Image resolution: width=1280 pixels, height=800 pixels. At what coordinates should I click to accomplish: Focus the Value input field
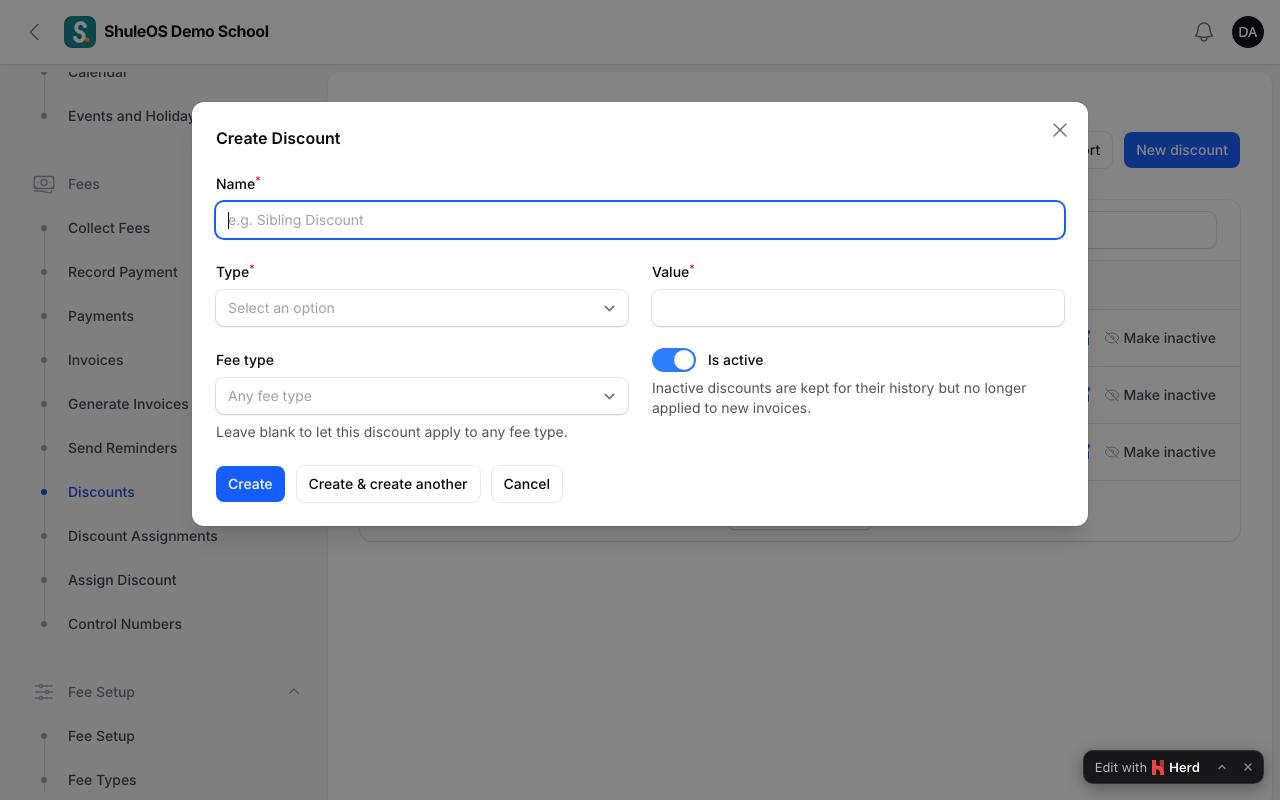[x=858, y=308]
